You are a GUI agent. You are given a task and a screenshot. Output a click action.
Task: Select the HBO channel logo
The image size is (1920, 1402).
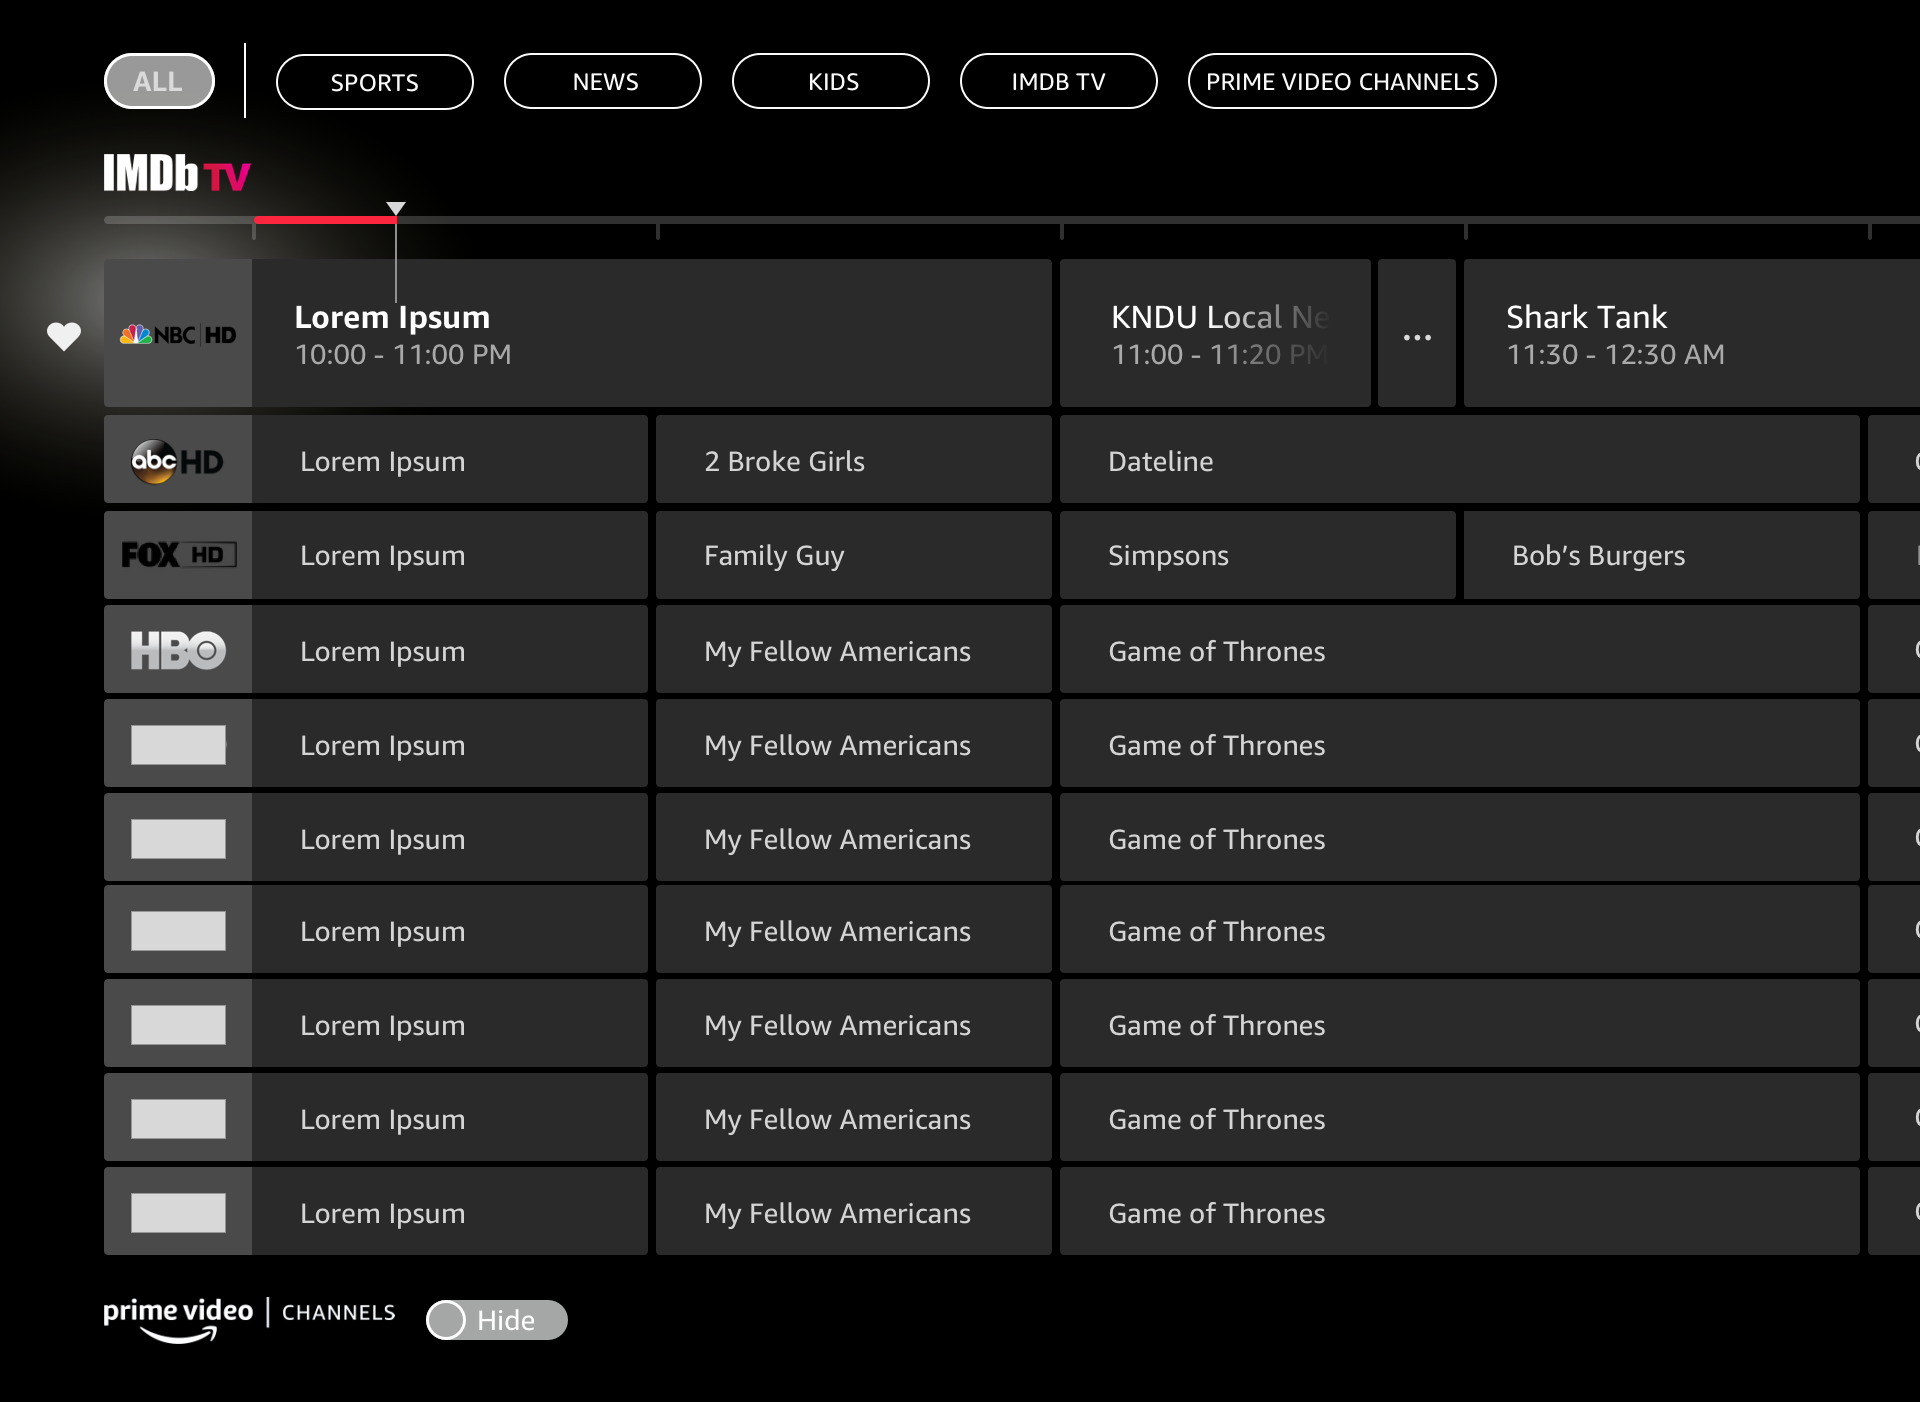point(178,651)
